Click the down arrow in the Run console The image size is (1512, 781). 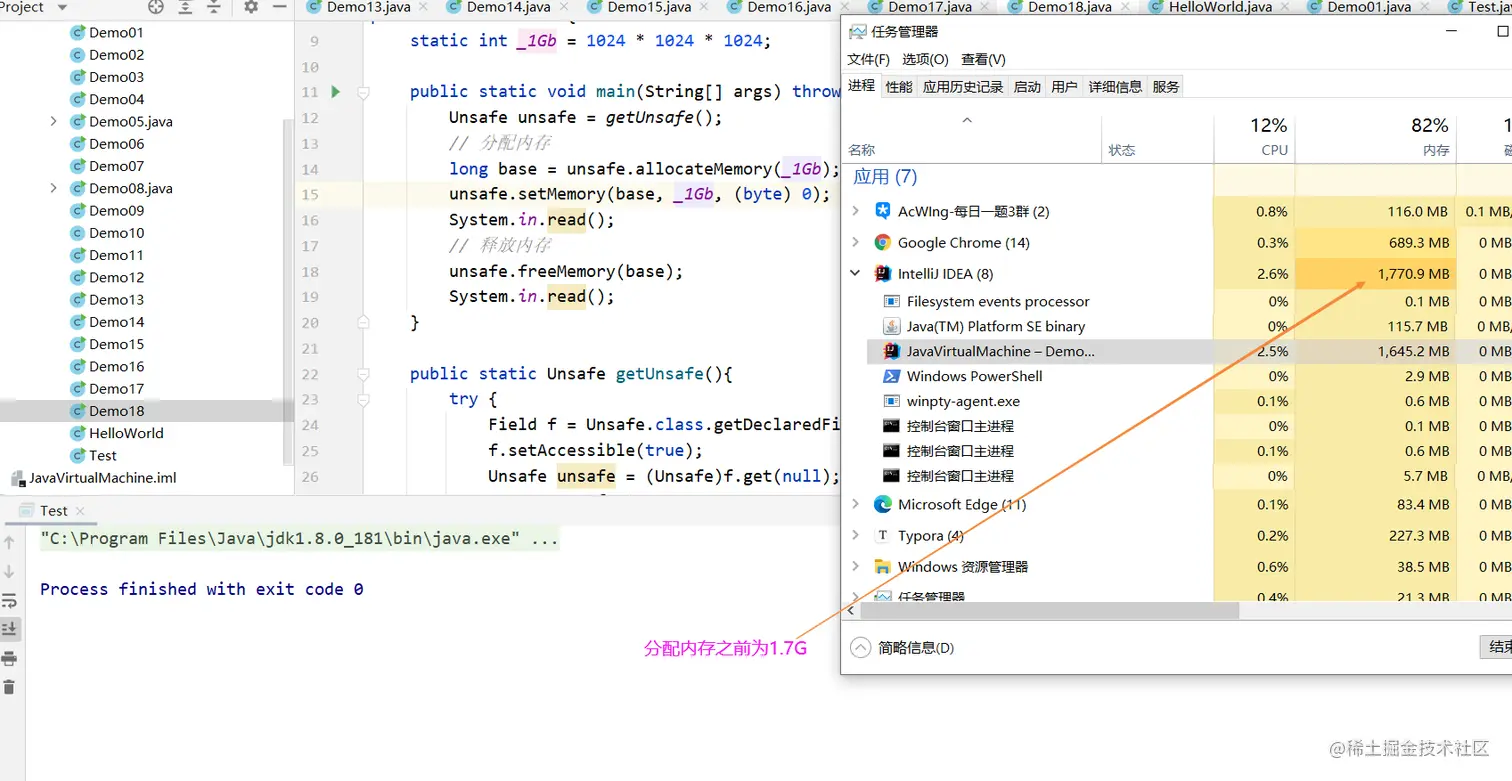coord(9,572)
